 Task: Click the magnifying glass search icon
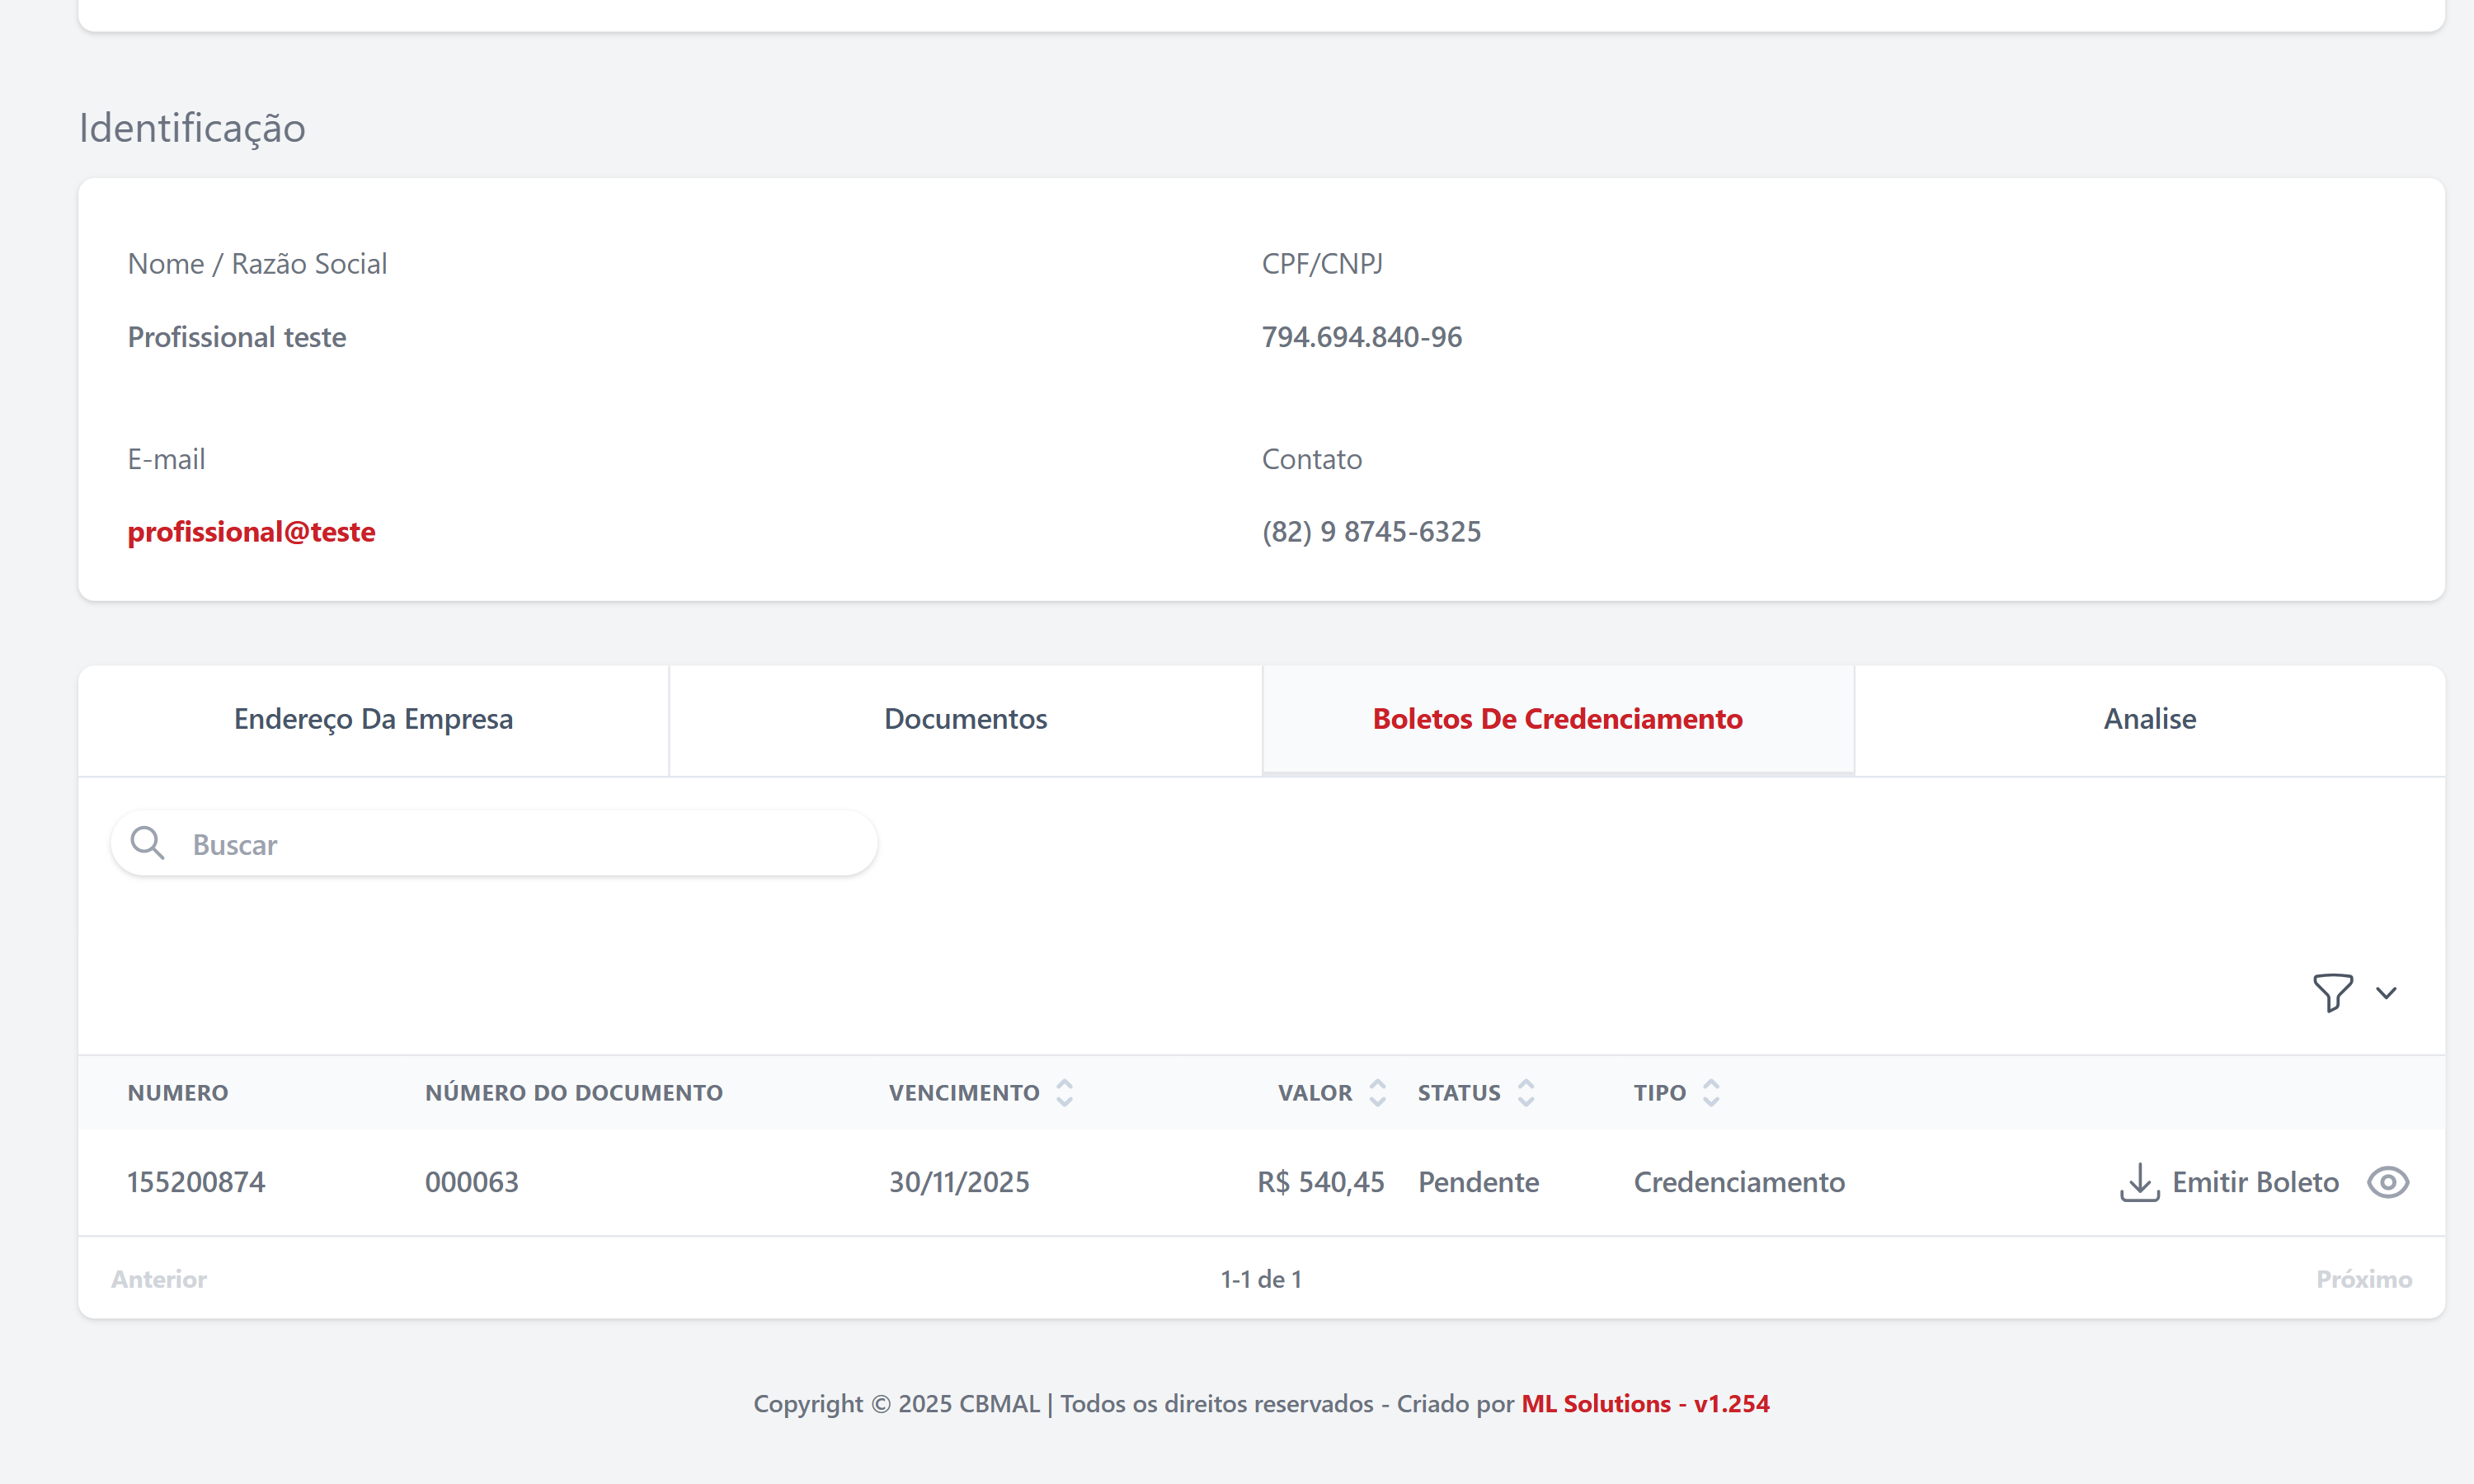147,843
